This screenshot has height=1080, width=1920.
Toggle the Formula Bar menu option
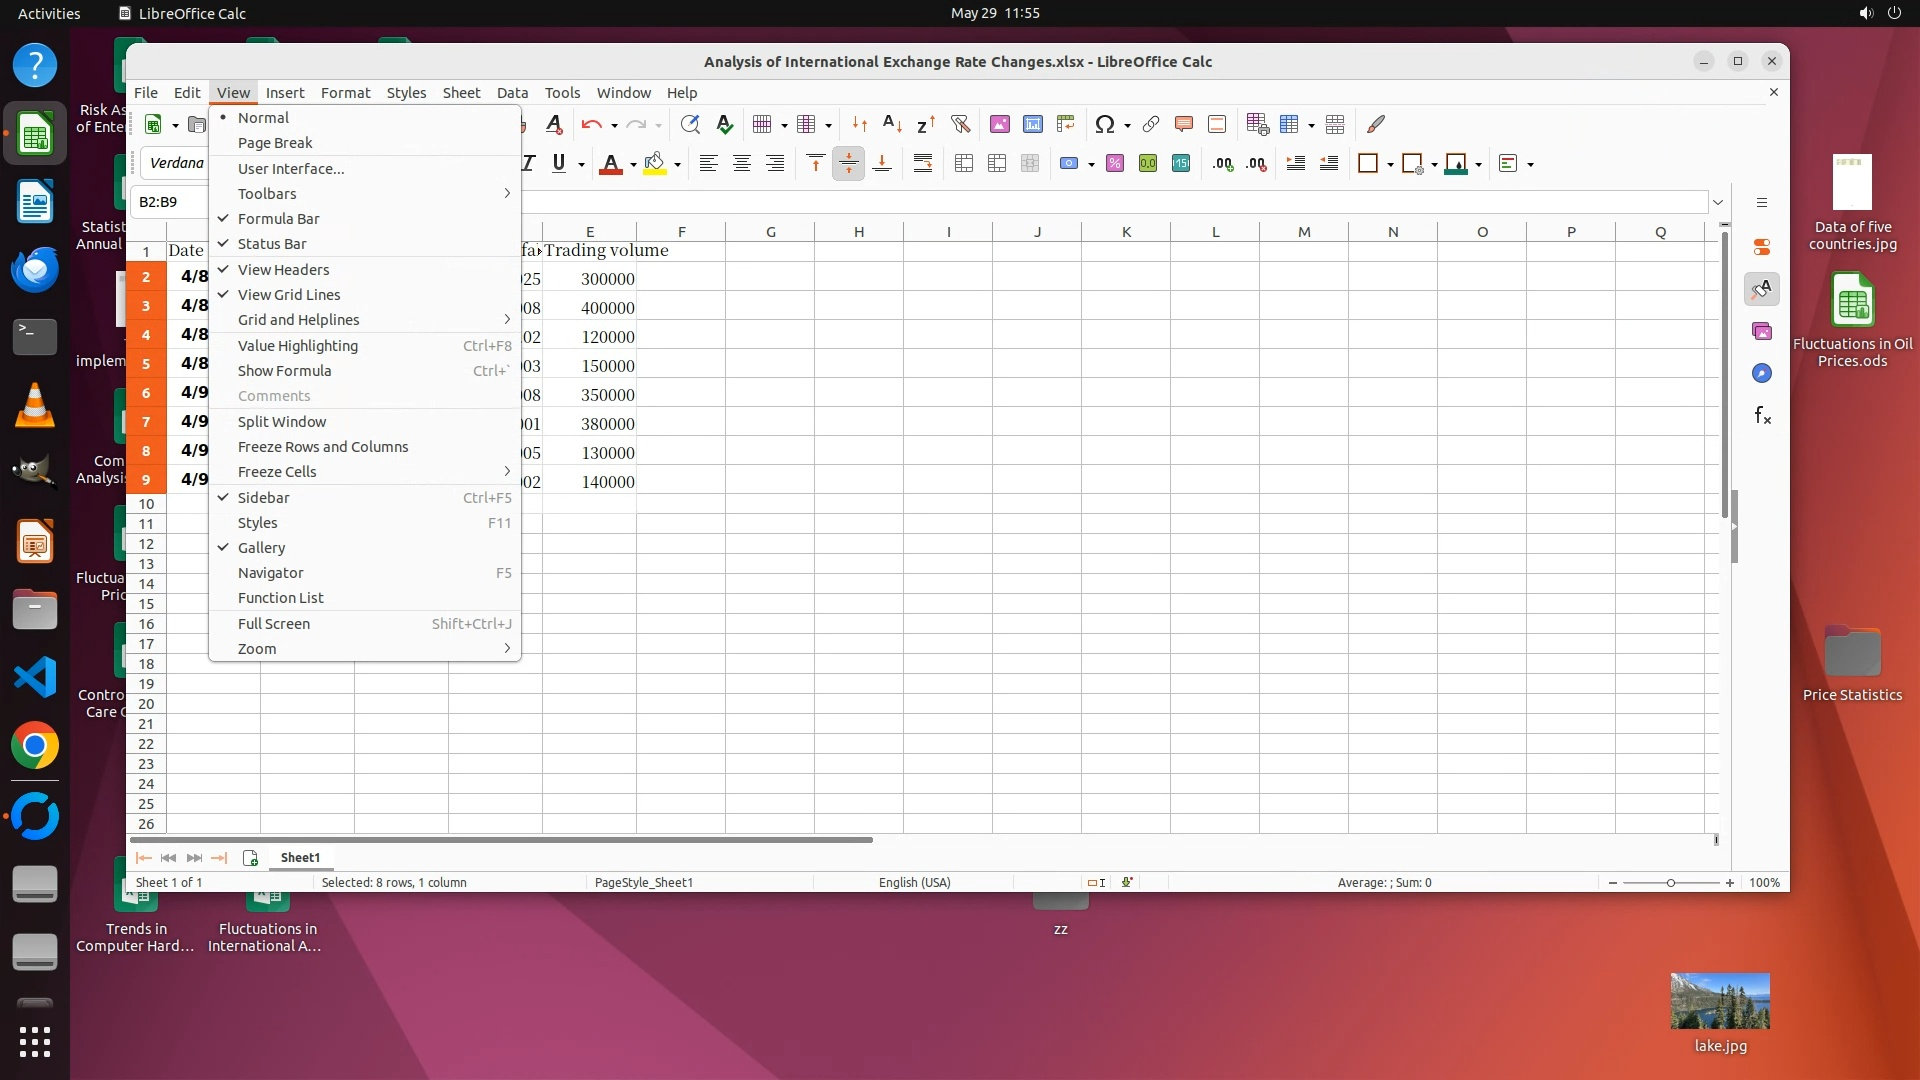[x=278, y=218]
